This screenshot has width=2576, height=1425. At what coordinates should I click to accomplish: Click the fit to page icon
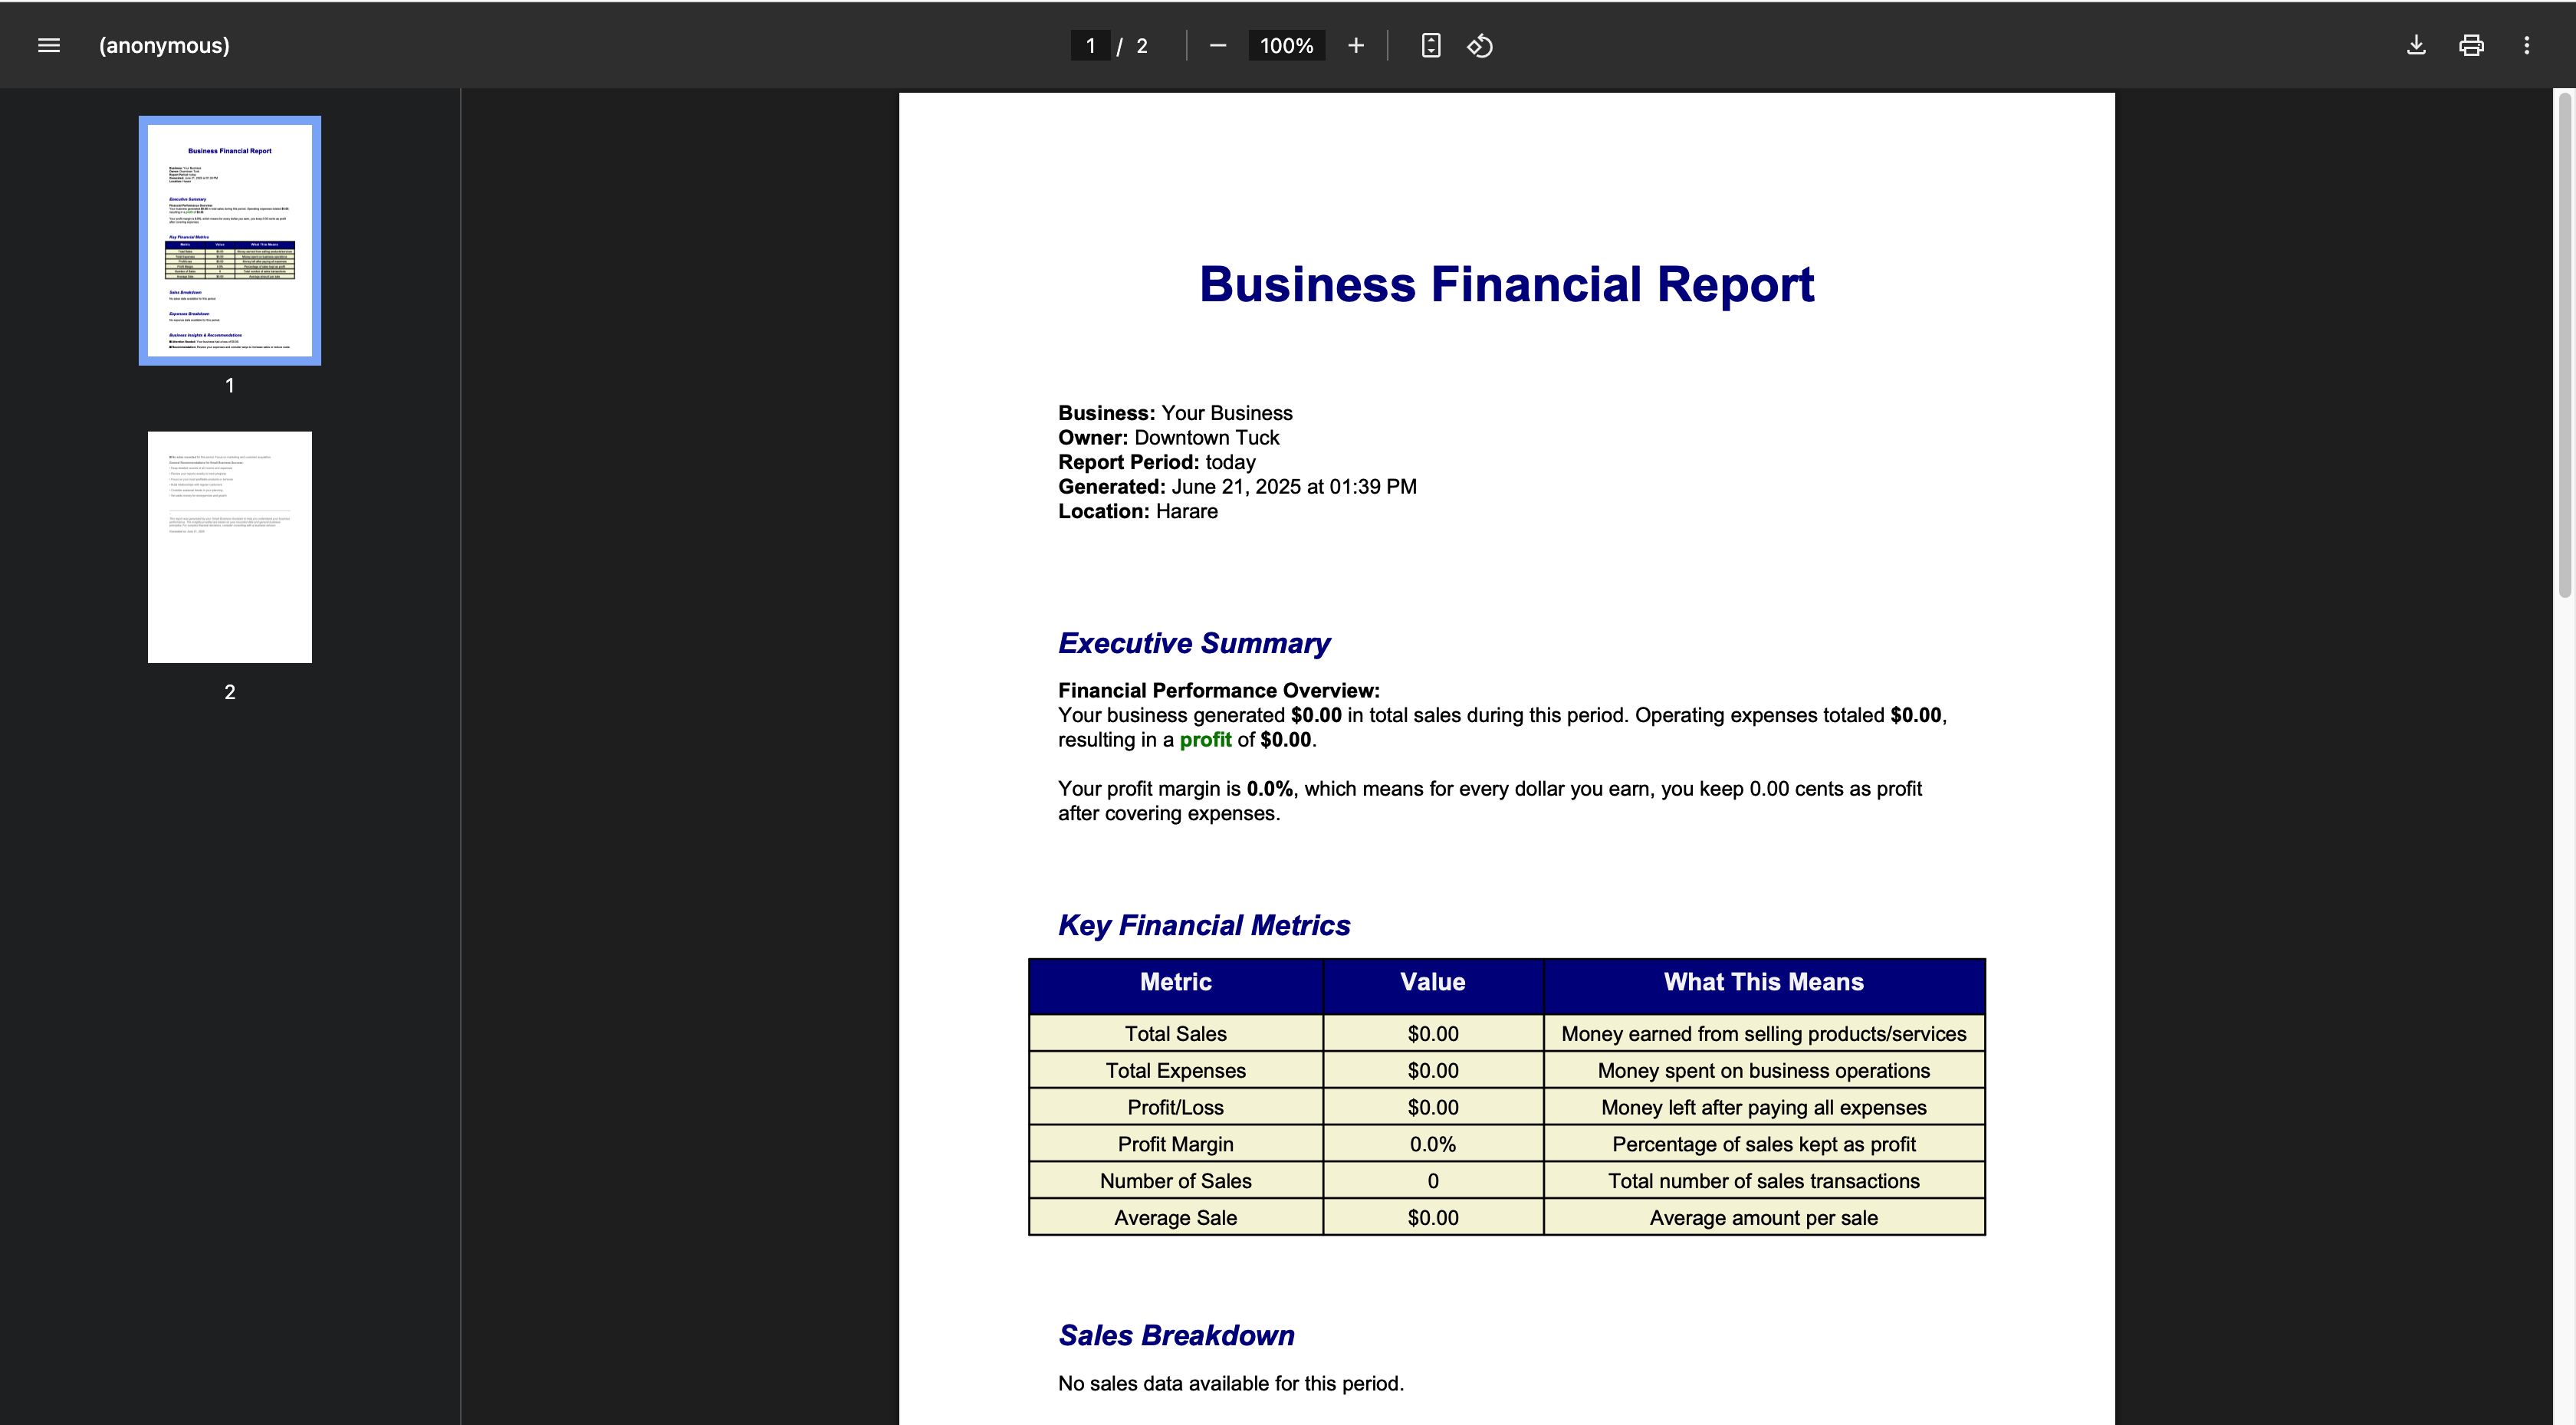[x=1430, y=45]
